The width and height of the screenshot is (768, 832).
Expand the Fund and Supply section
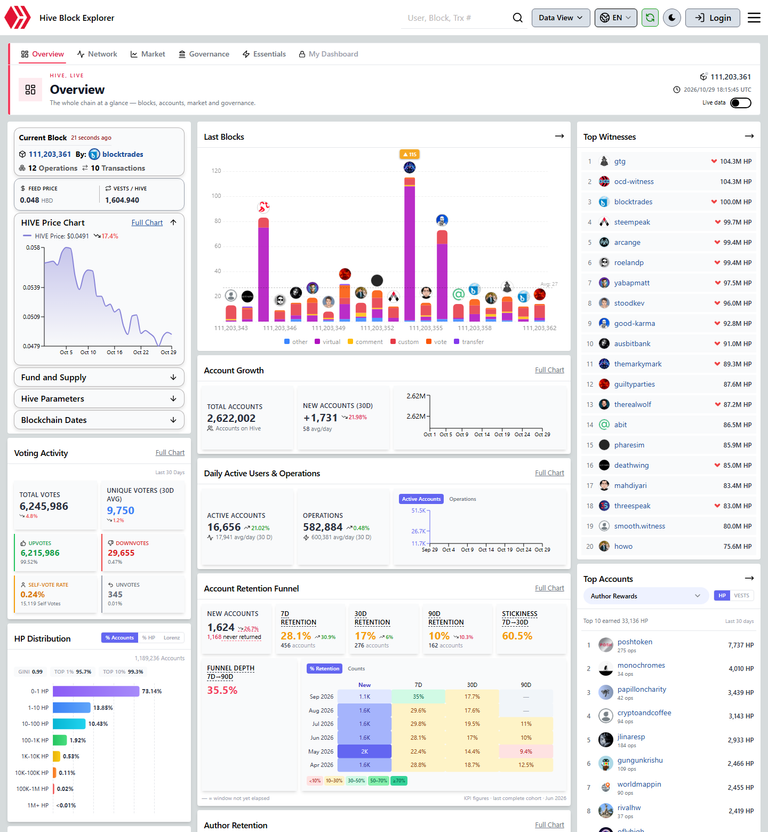click(99, 377)
